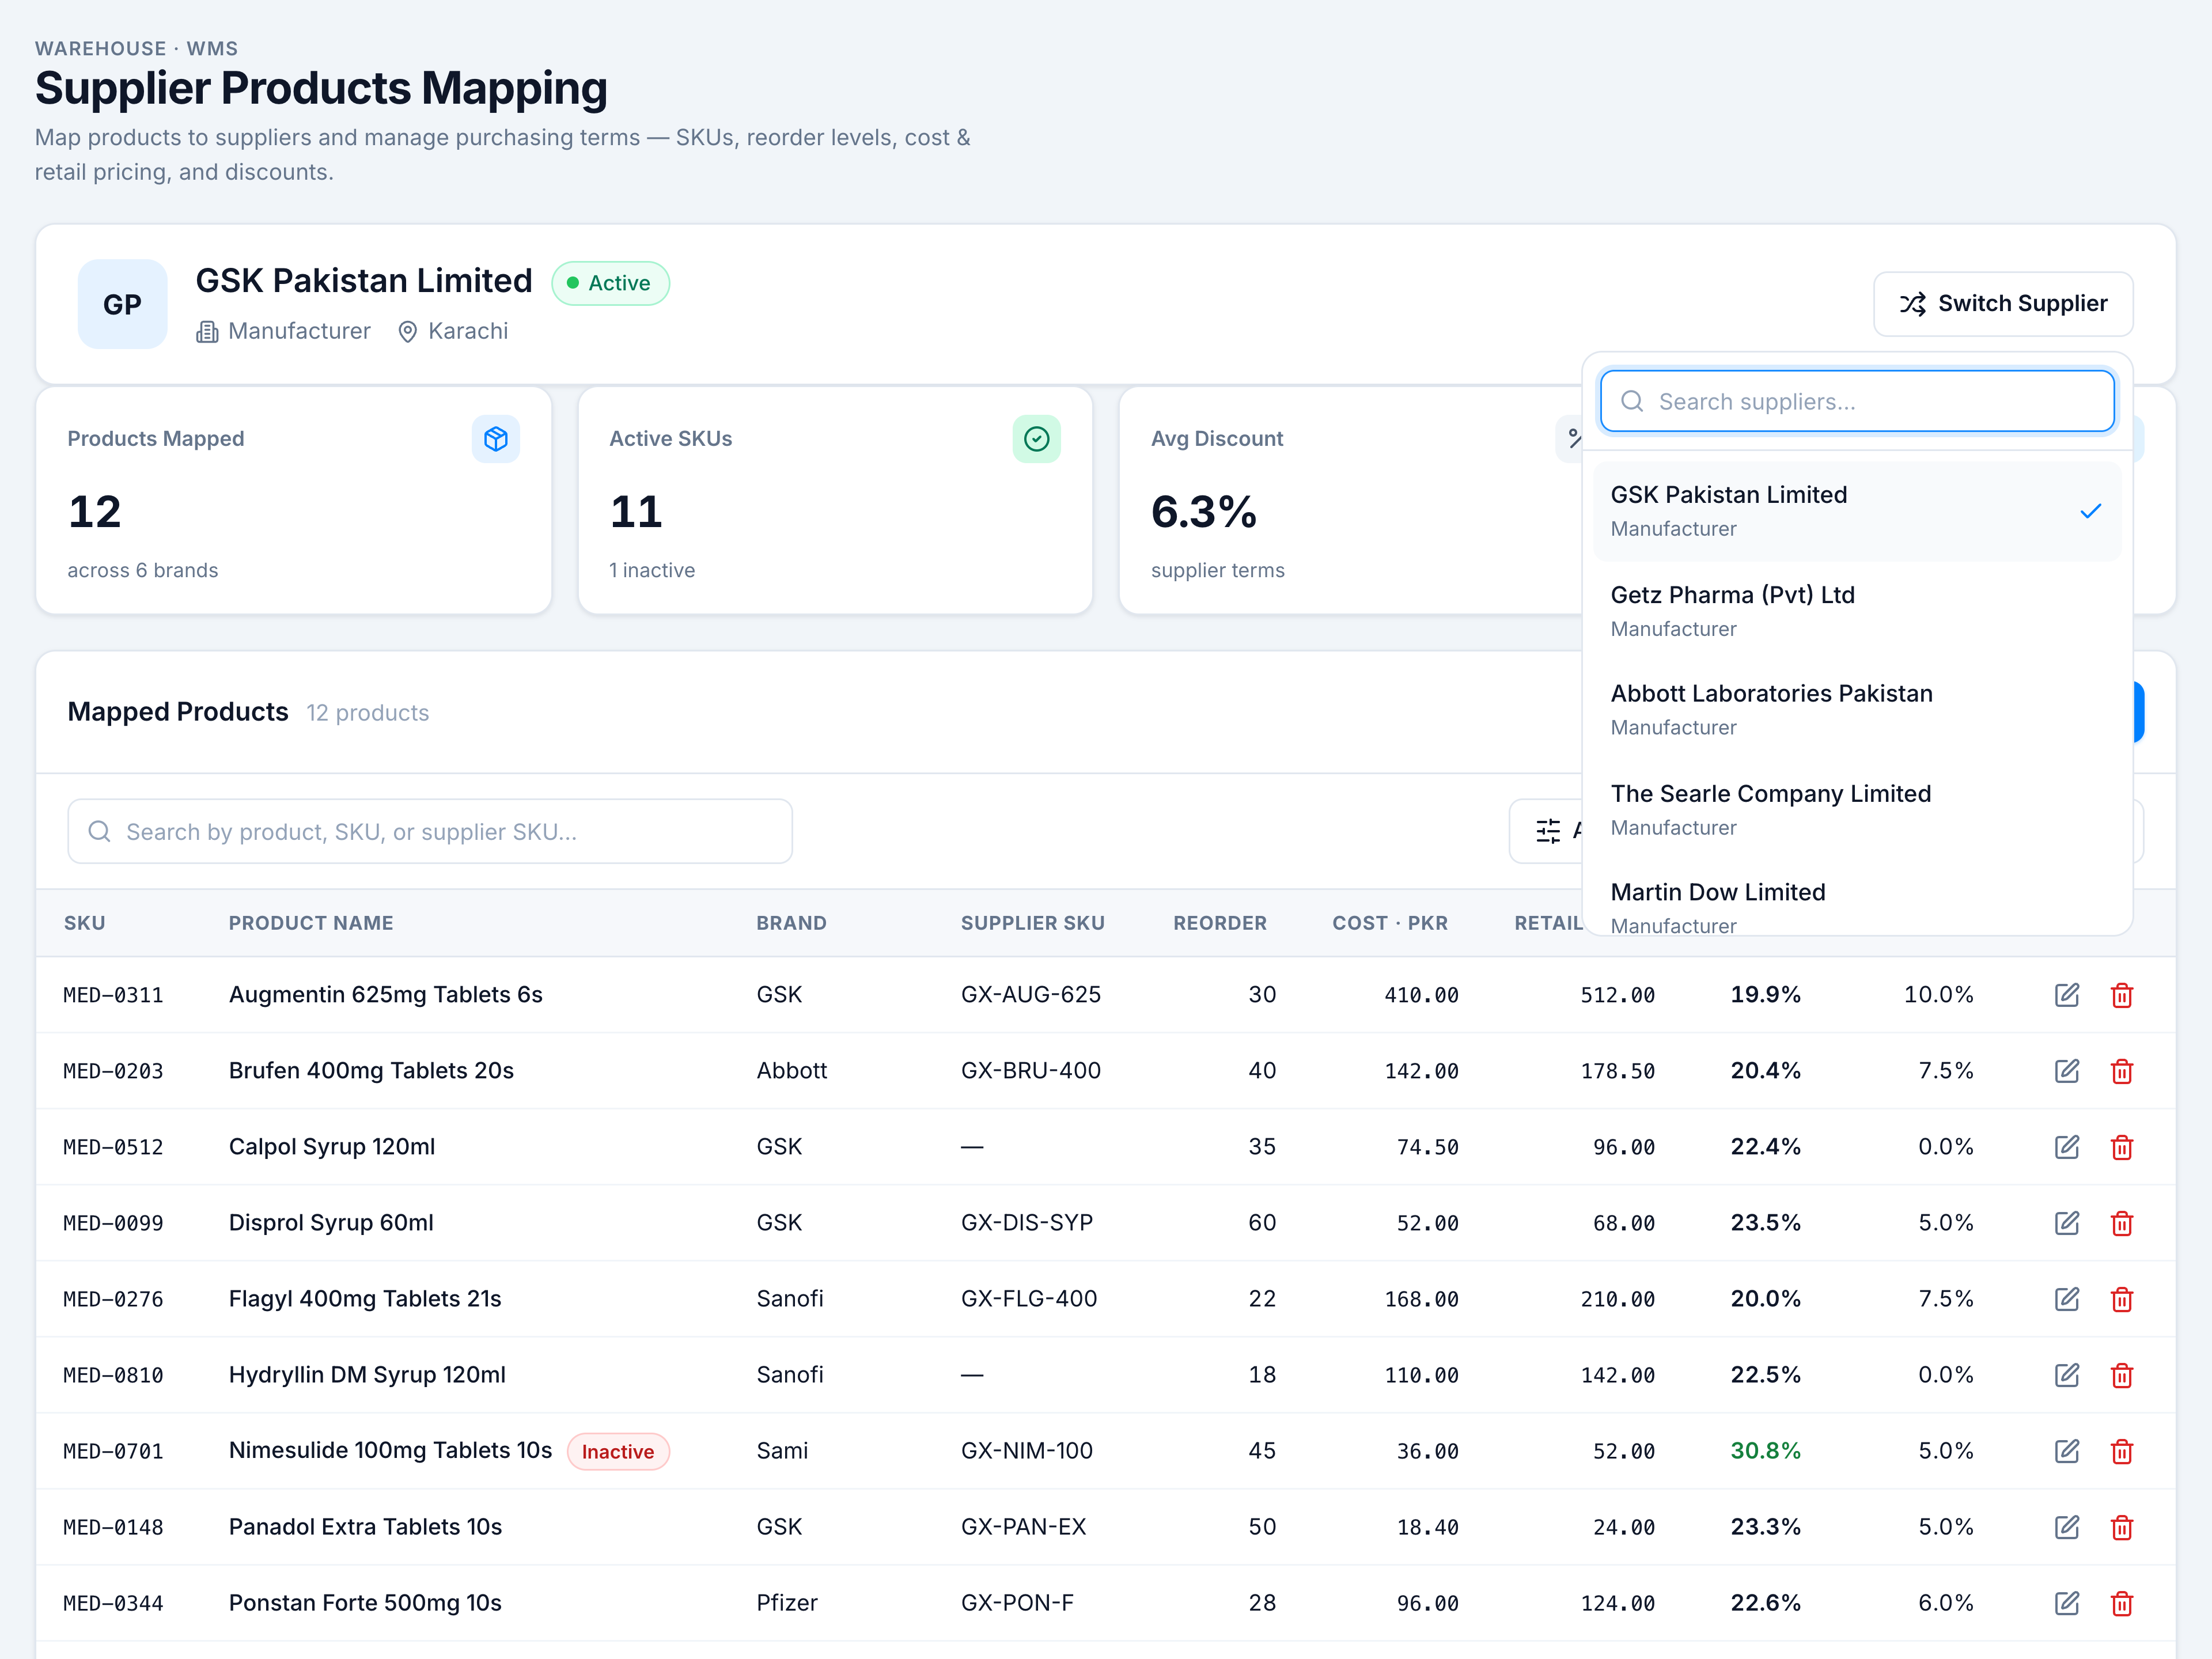Click supplier SKU GX-BRU-400
This screenshot has width=2212, height=1659.
(x=1031, y=1071)
